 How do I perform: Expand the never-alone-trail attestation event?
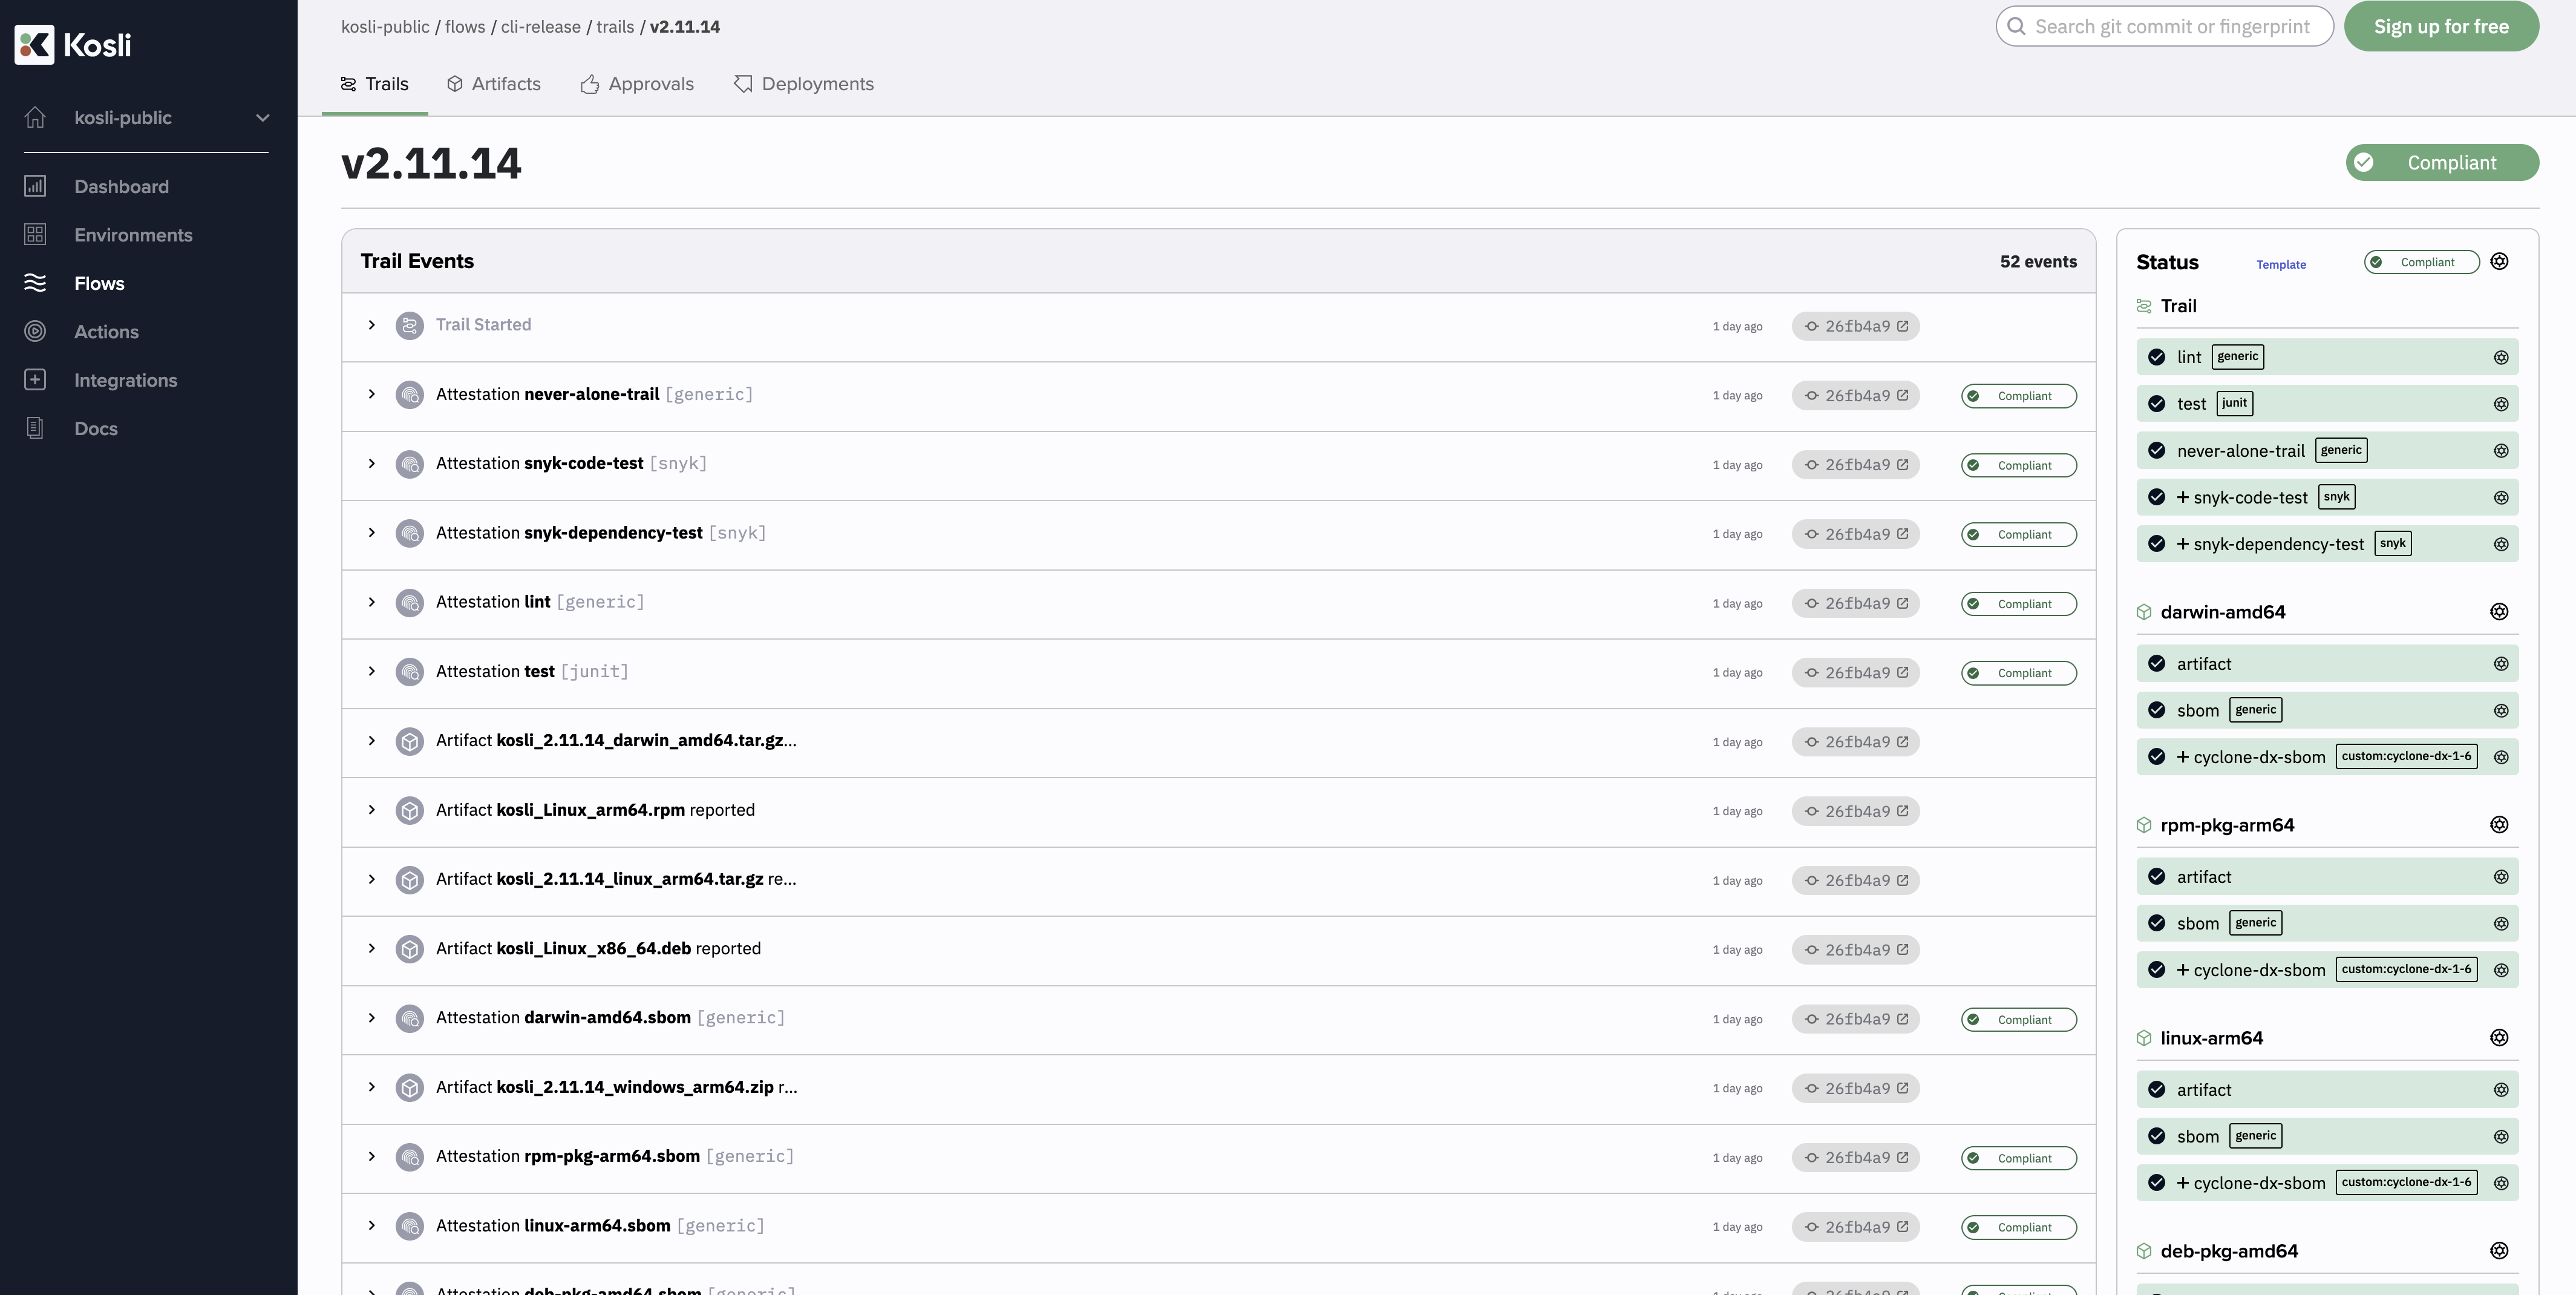pos(371,394)
